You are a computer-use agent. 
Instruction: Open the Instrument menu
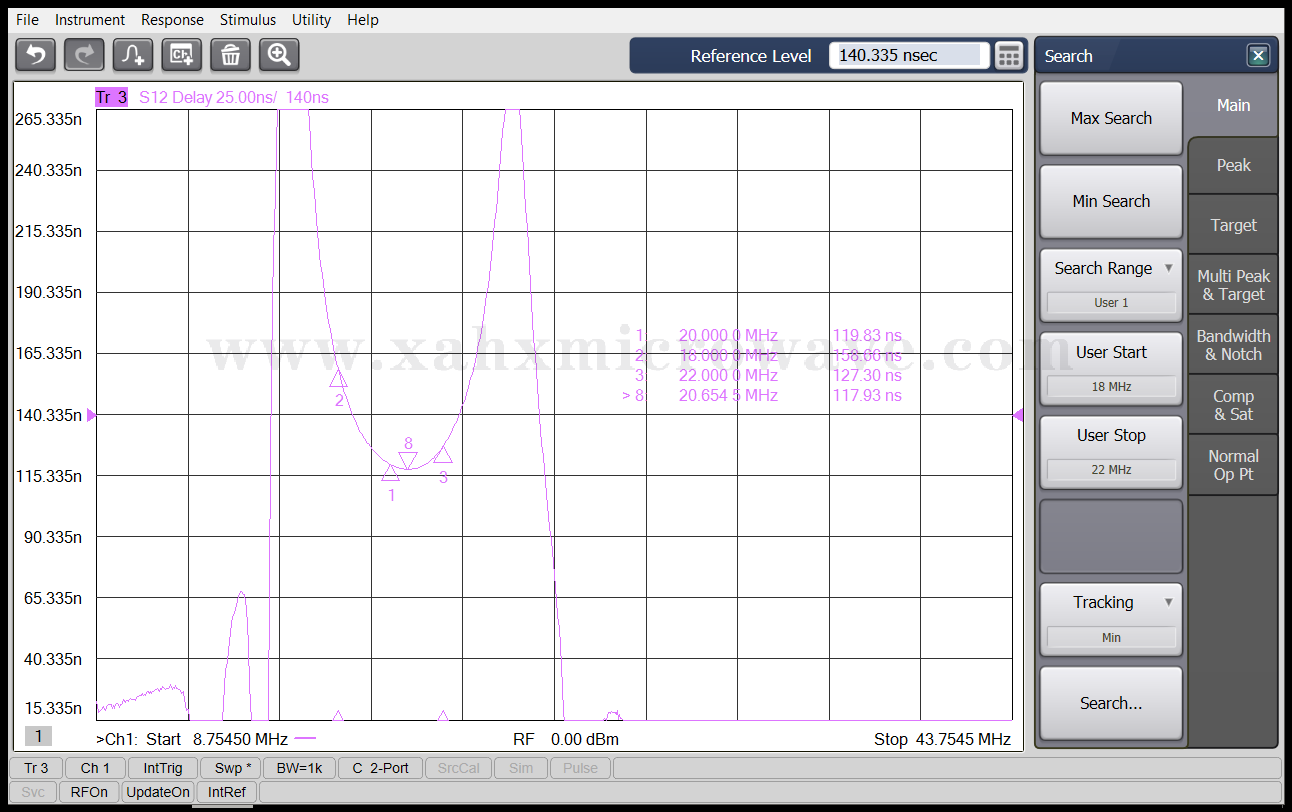90,20
